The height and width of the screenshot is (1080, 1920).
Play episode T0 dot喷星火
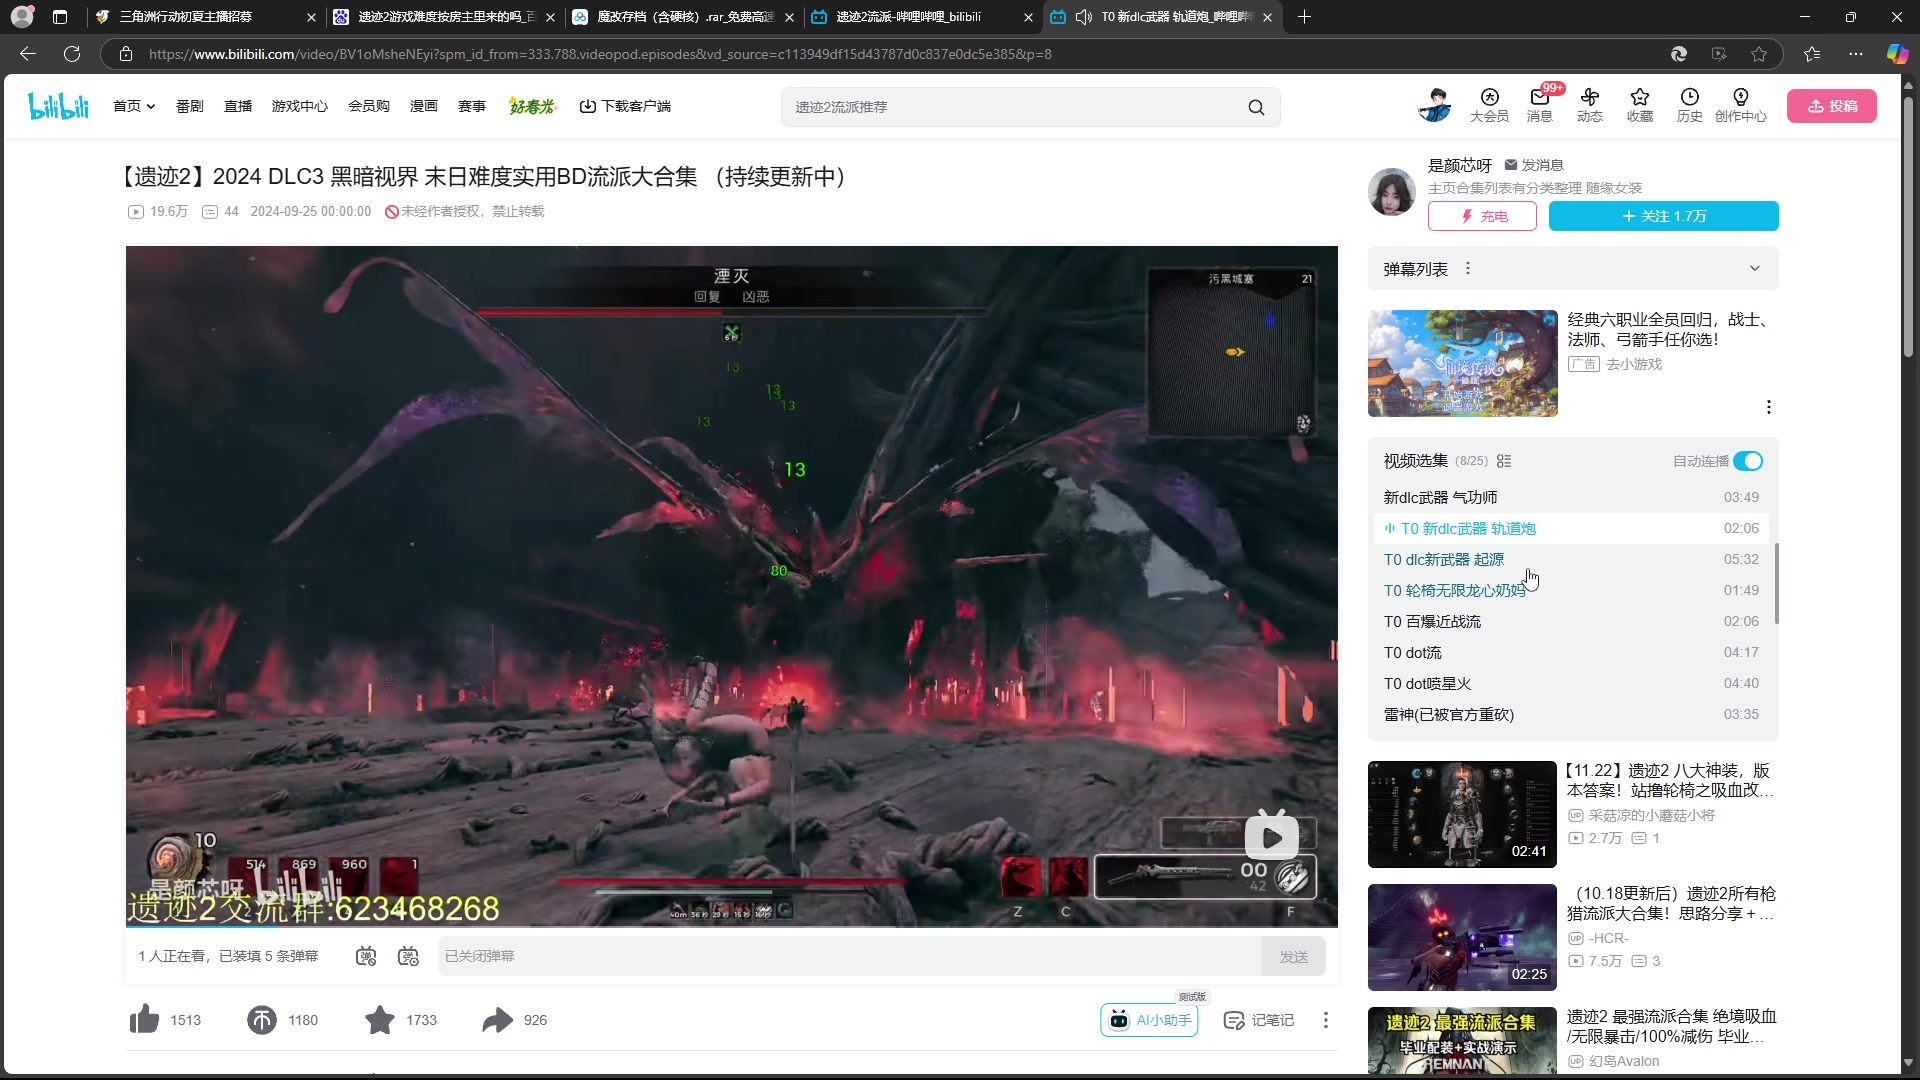[x=1571, y=683]
